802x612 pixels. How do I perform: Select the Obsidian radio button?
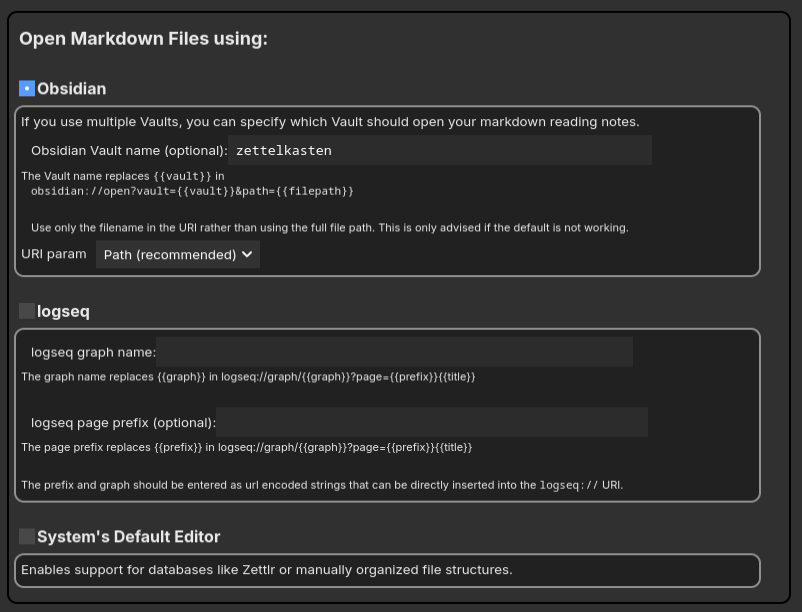pos(27,88)
